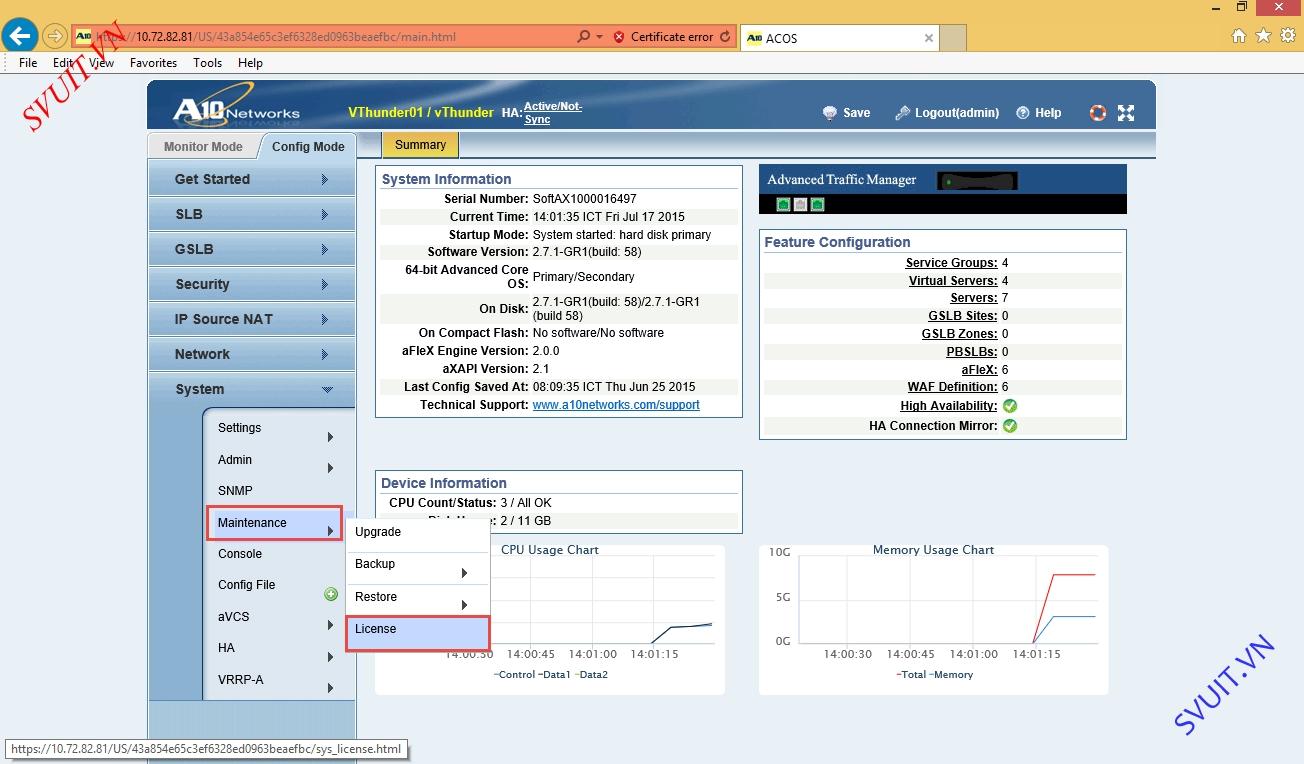Click the HA Connection Mirror green check icon

click(x=1010, y=426)
